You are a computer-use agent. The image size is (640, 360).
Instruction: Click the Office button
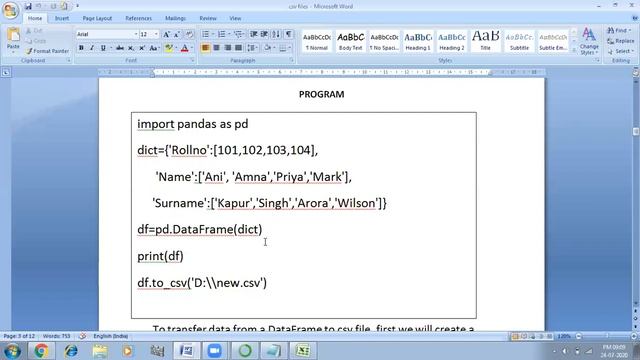(x=10, y=10)
